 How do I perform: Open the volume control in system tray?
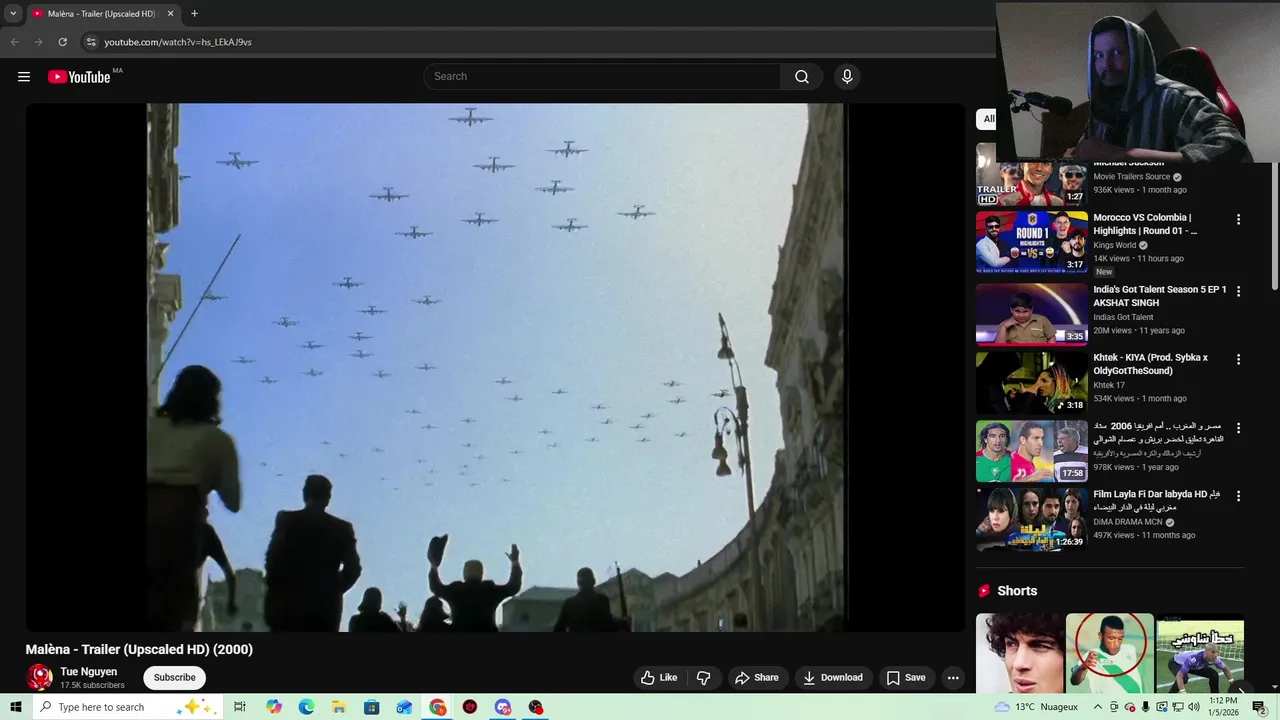point(1193,707)
